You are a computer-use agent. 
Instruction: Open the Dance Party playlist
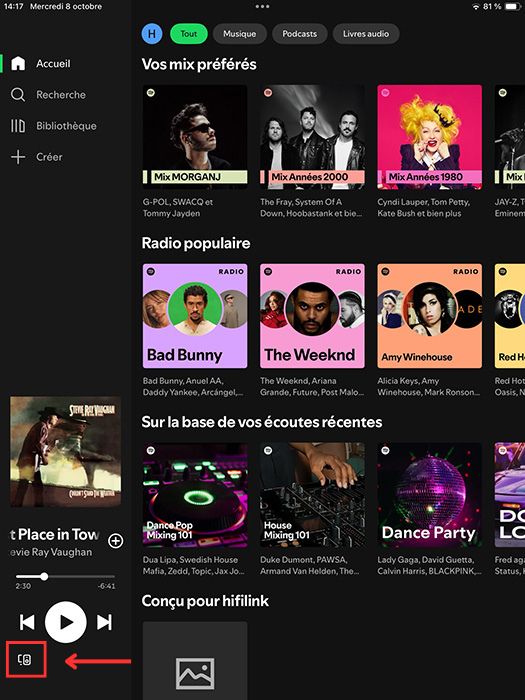[x=429, y=495]
